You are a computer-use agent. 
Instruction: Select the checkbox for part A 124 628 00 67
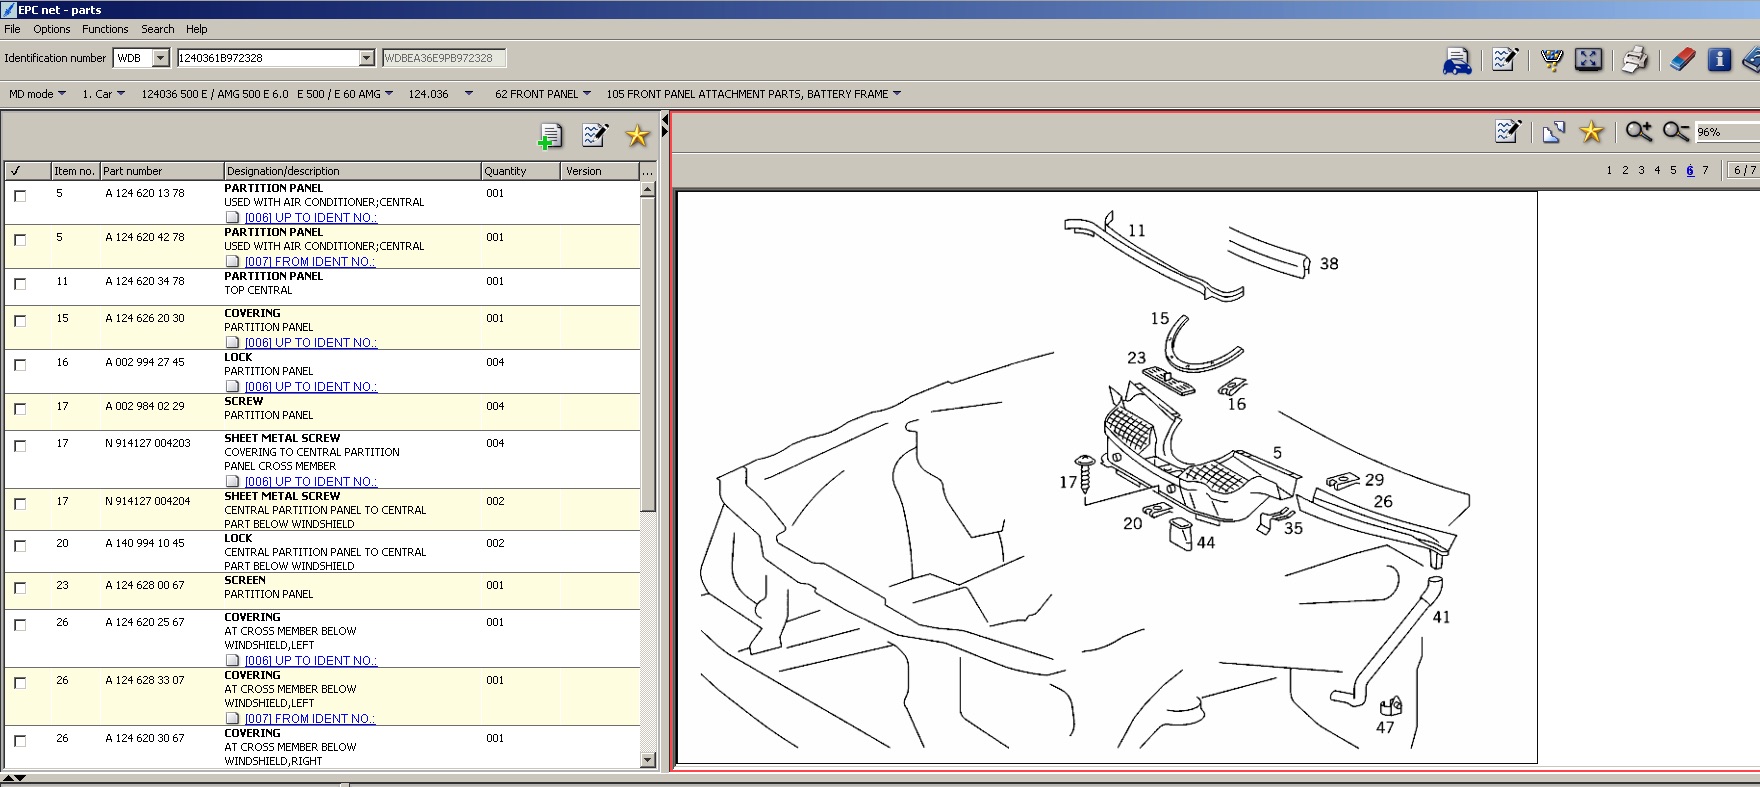click(x=20, y=588)
